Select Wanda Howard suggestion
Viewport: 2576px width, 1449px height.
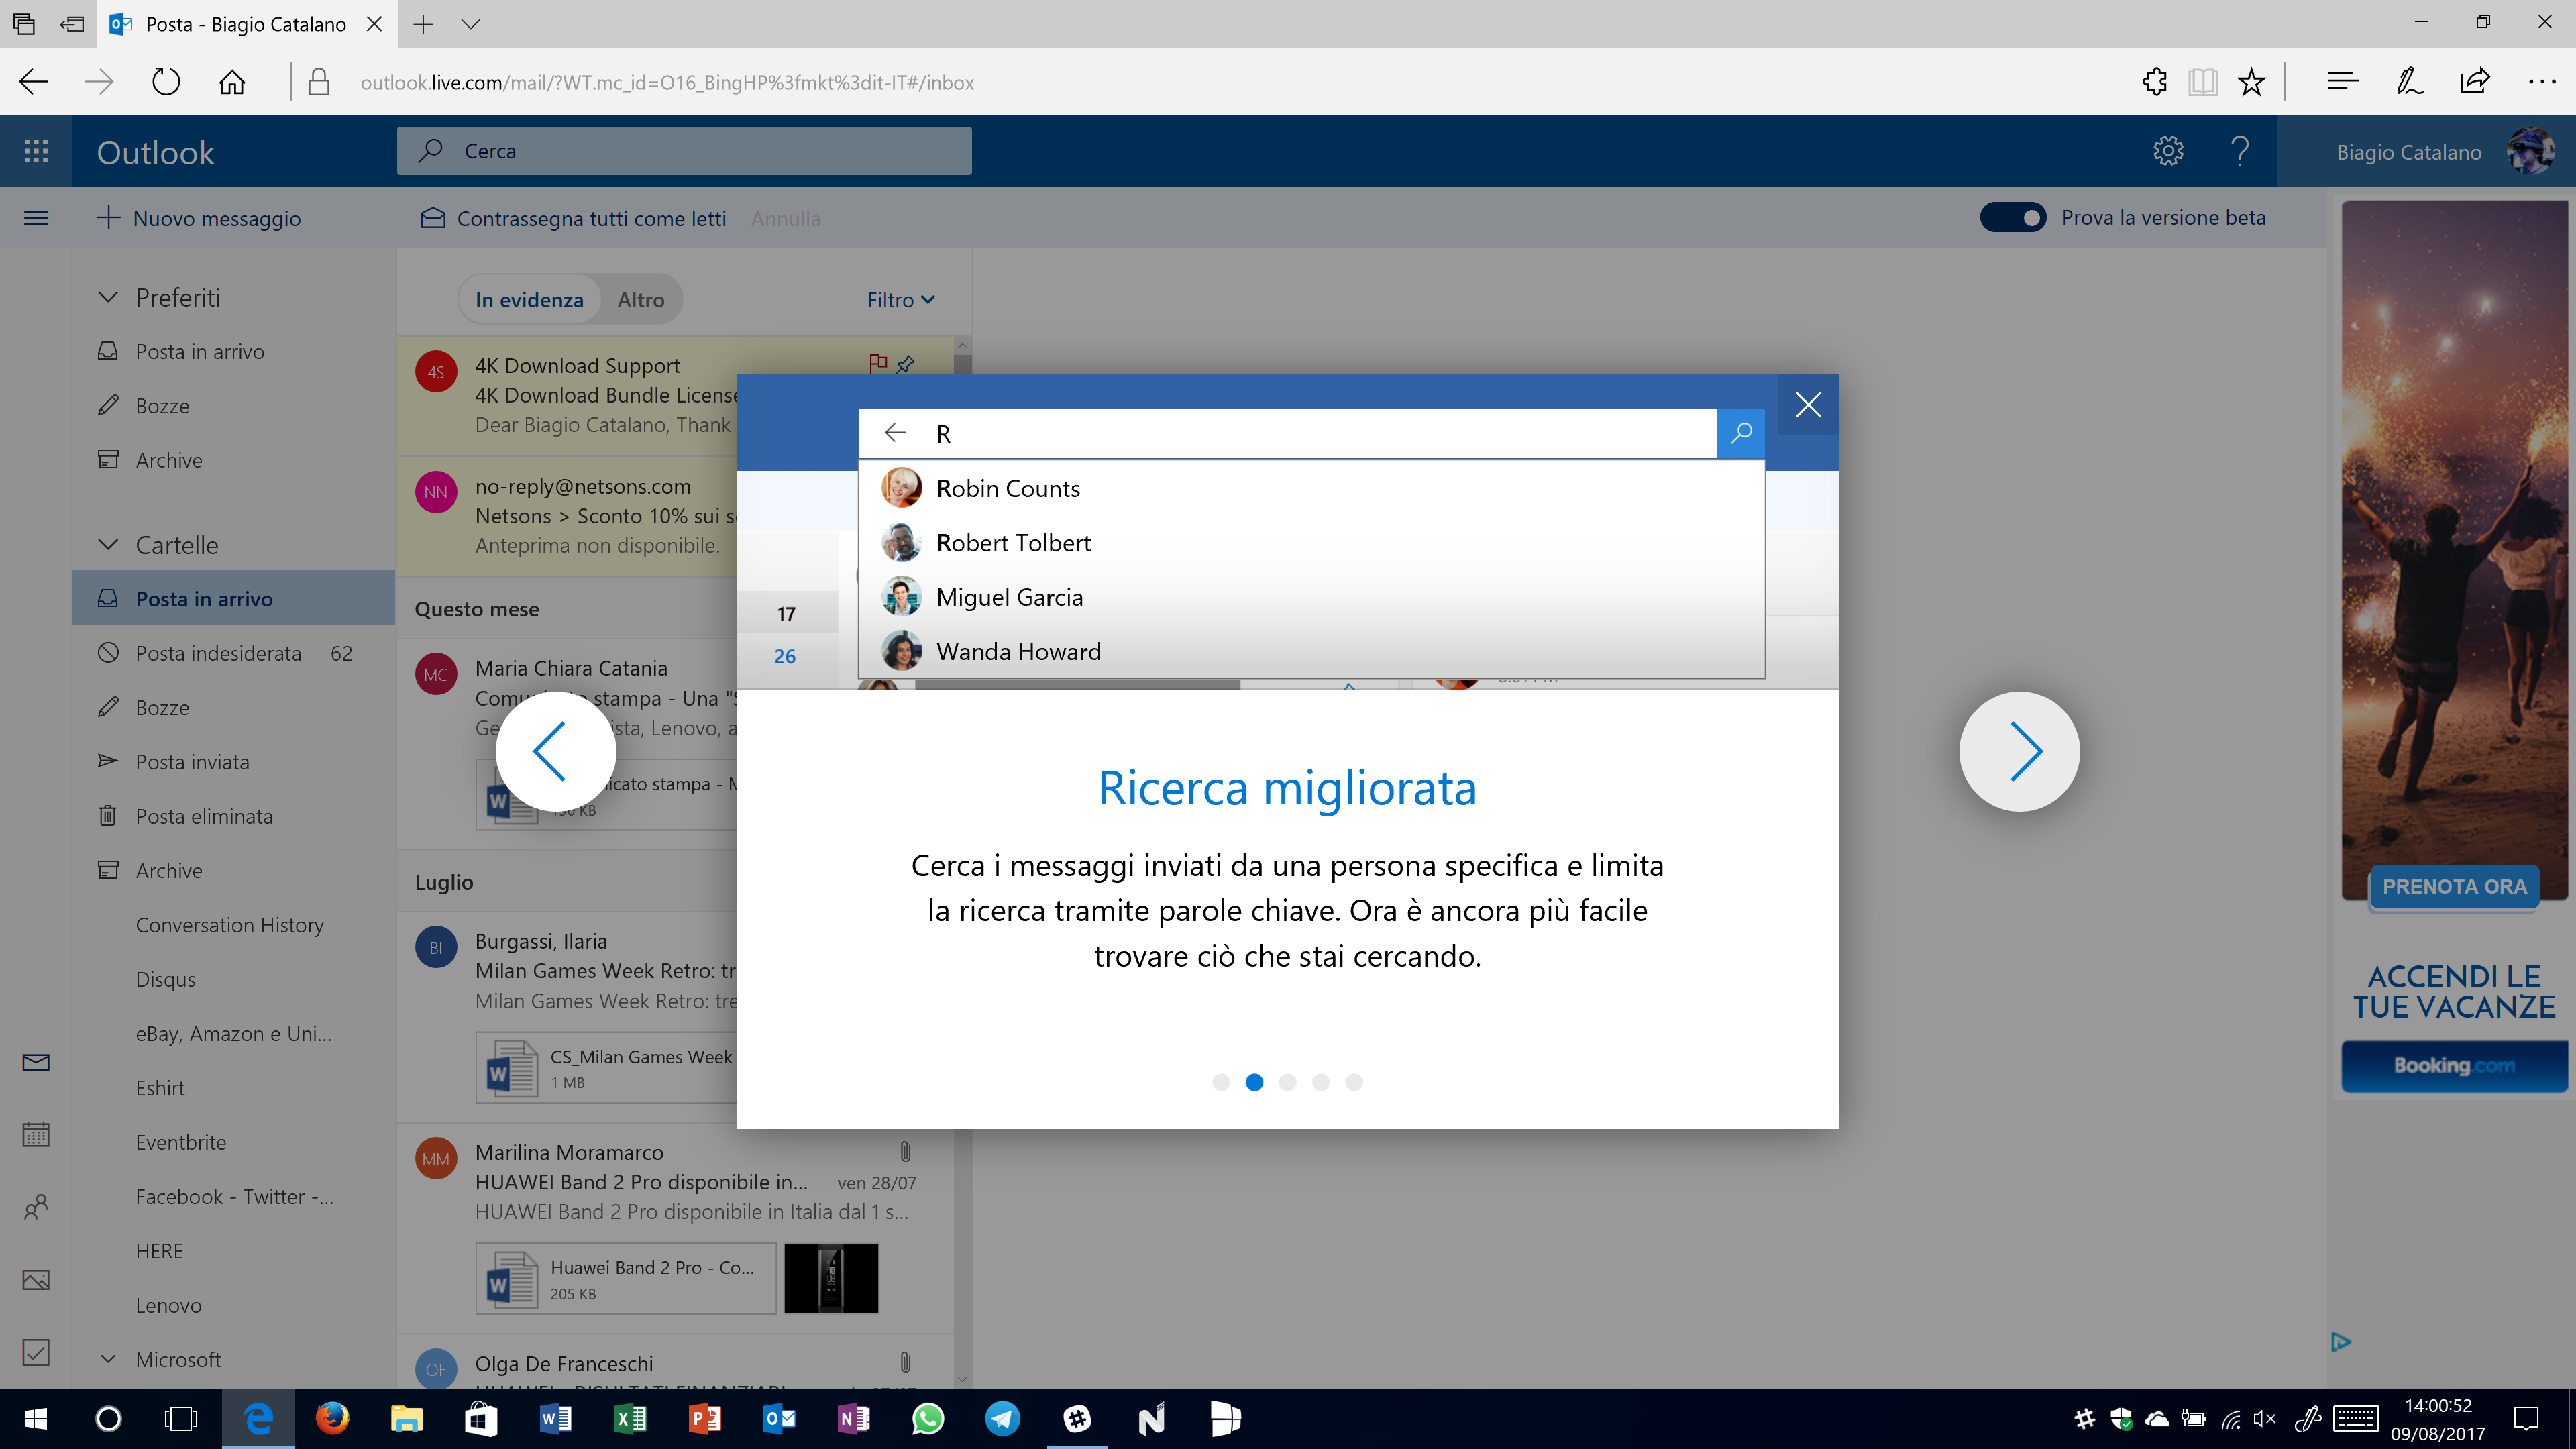(x=1312, y=651)
